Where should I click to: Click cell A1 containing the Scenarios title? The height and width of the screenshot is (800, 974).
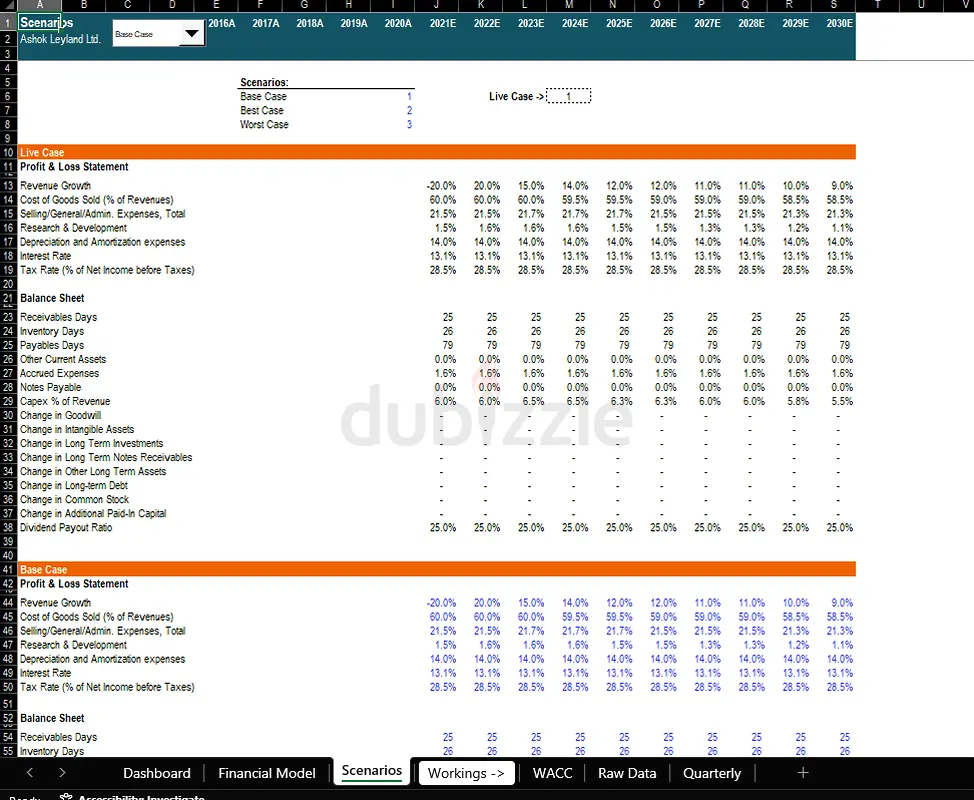click(x=42, y=20)
